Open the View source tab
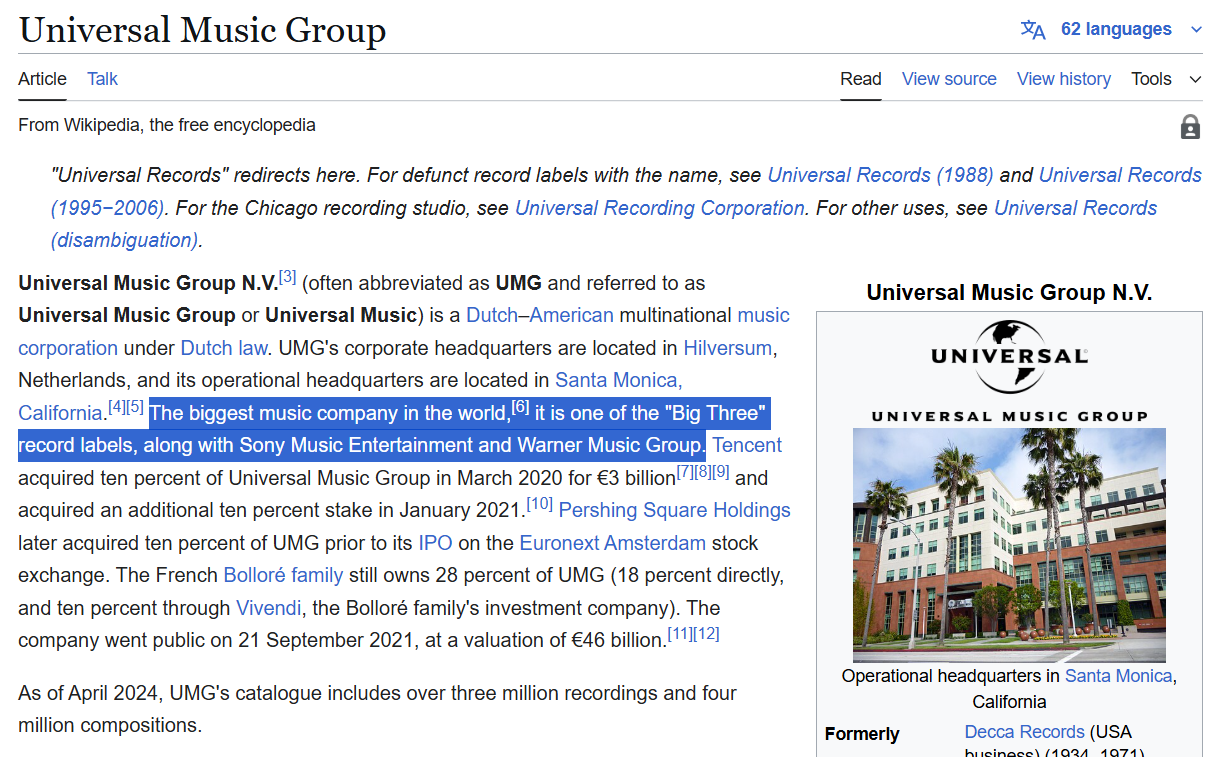Screen dimensions: 1223x757 tap(949, 79)
